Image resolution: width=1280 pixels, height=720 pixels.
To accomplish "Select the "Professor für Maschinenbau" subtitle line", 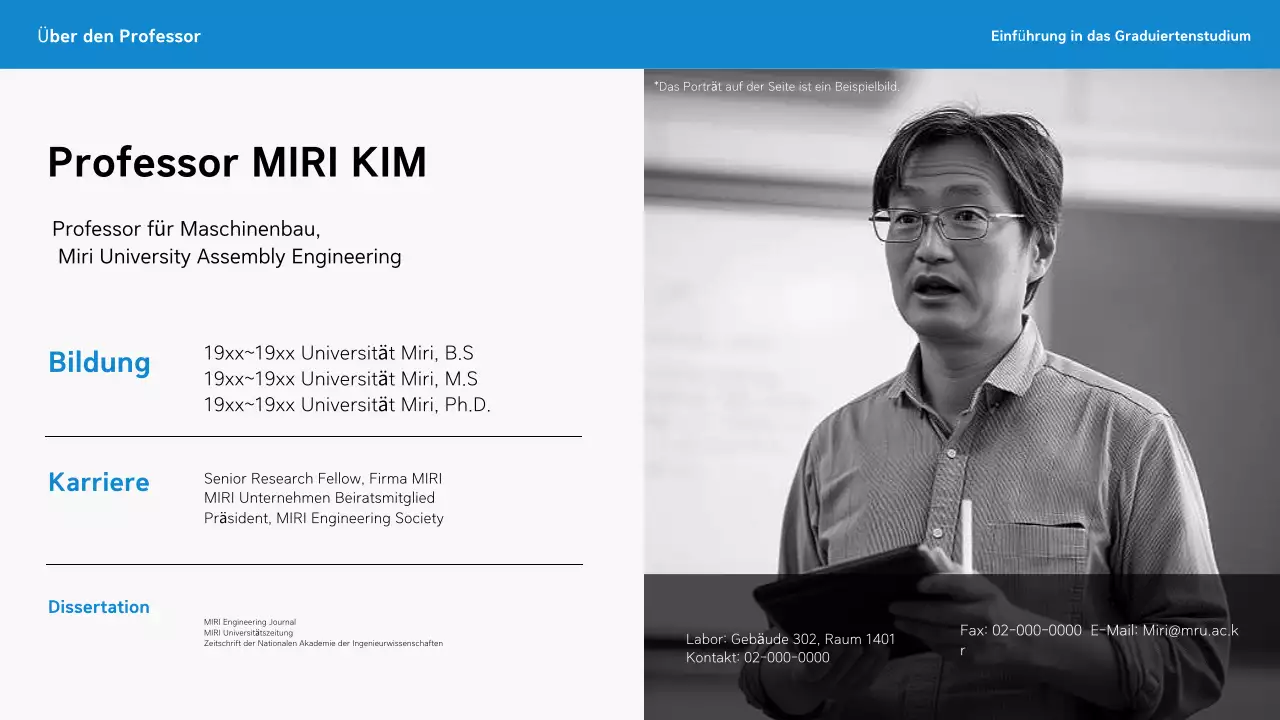I will 186,229.
